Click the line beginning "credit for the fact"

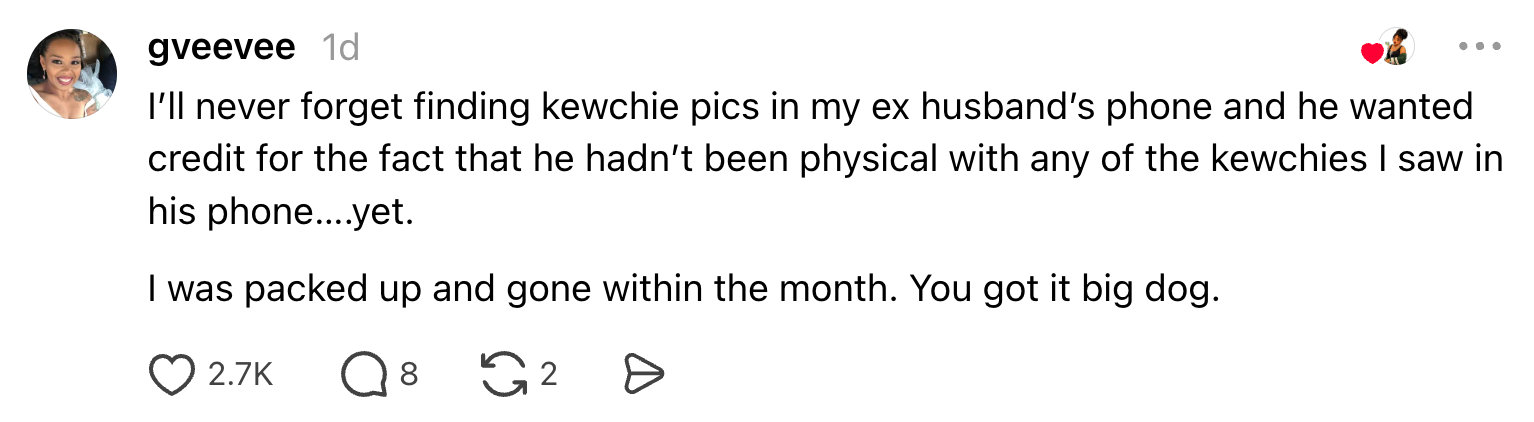pyautogui.click(x=825, y=158)
